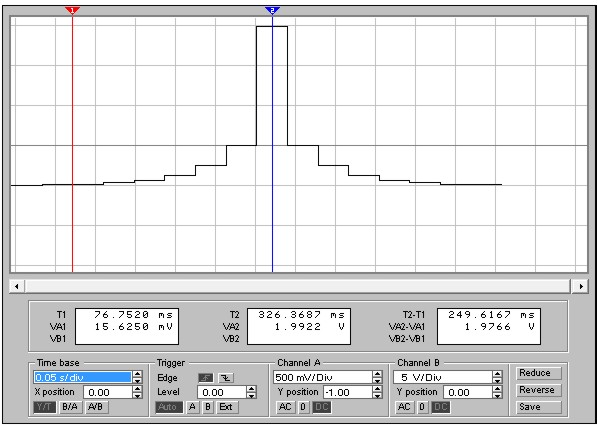Select Ext trigger source
Screen dimensions: 597x427
226,407
